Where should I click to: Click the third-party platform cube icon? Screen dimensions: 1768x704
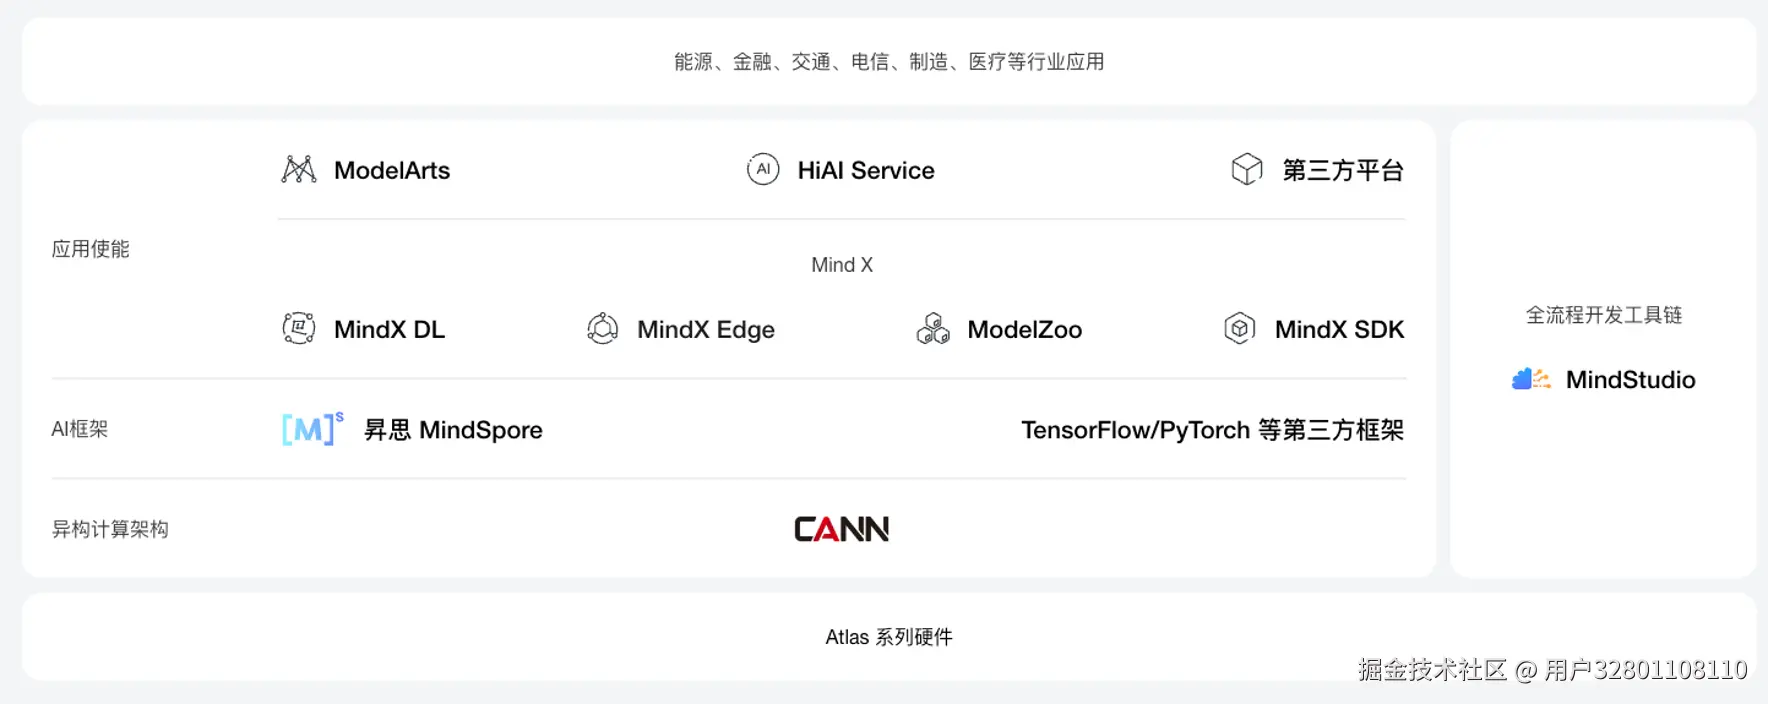pos(1247,170)
